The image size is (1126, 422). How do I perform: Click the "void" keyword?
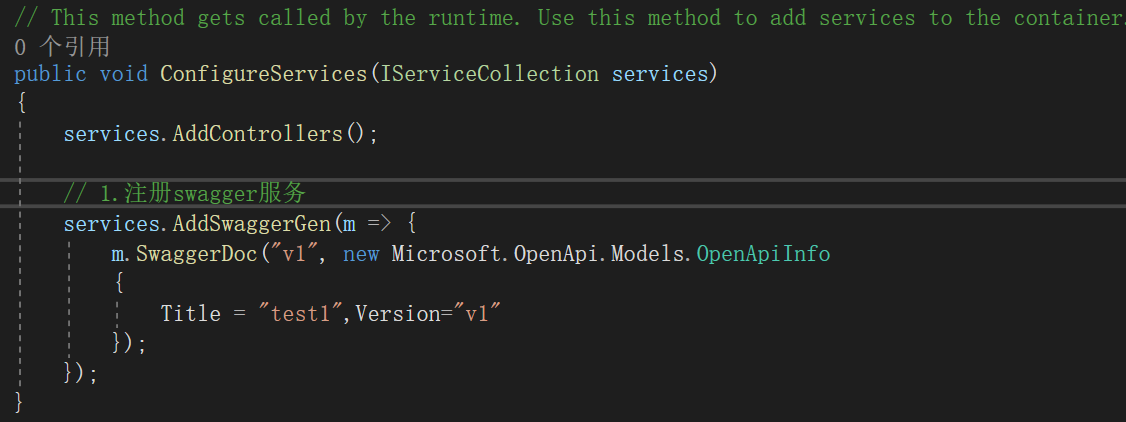tap(124, 74)
